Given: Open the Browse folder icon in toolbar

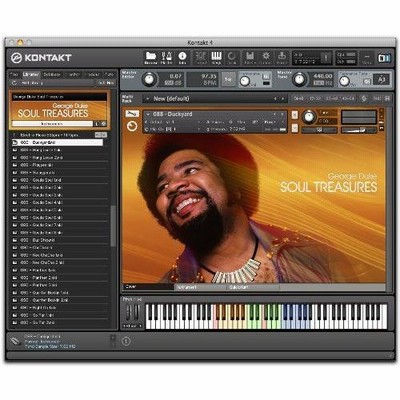Looking at the screenshot, I should (151, 58).
